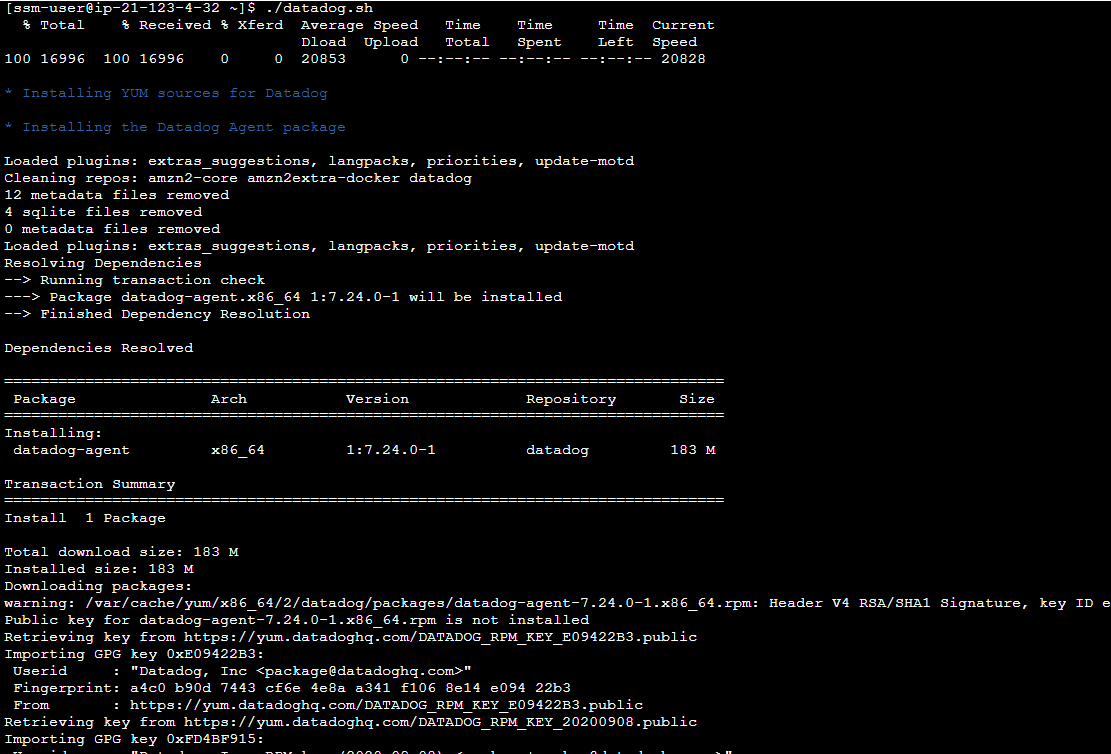Click the '20828' current speed value
The height and width of the screenshot is (754, 1111).
(x=684, y=59)
